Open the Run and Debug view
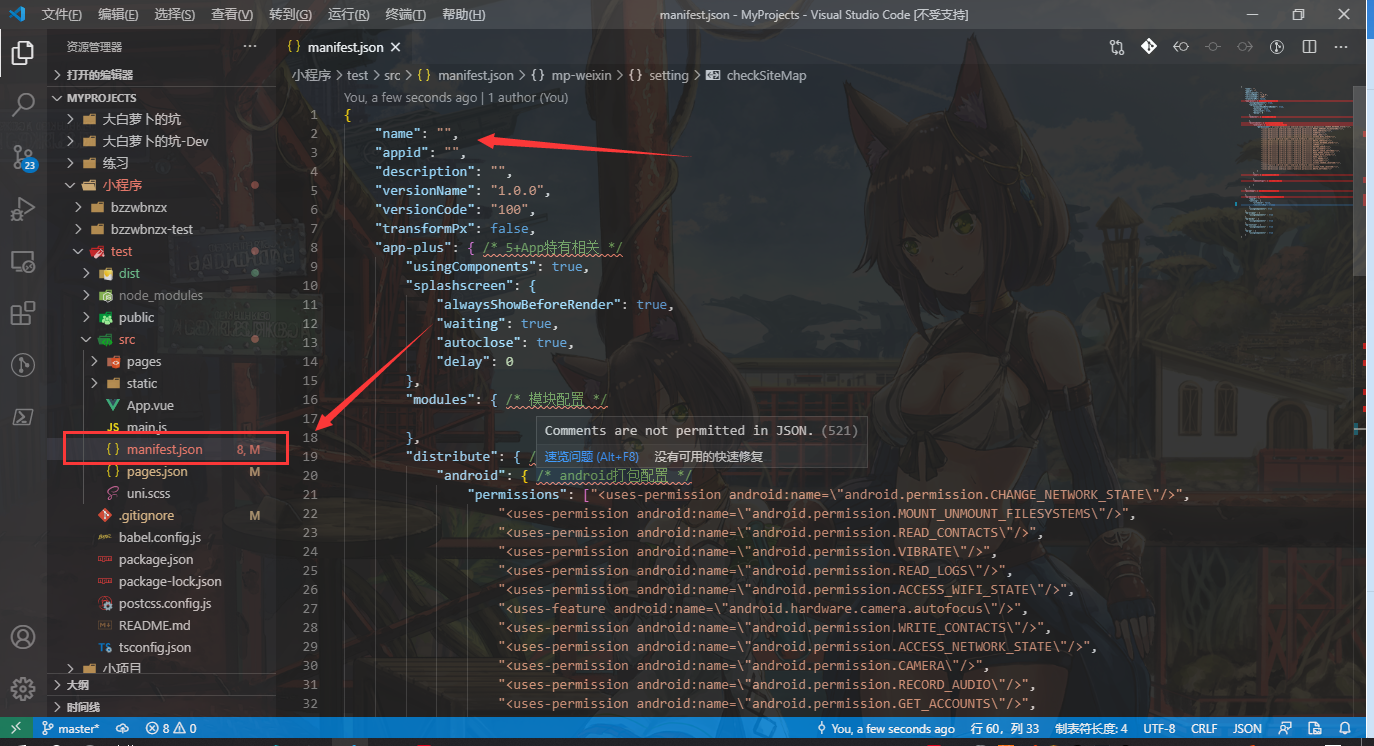This screenshot has height=746, width=1374. 23,209
